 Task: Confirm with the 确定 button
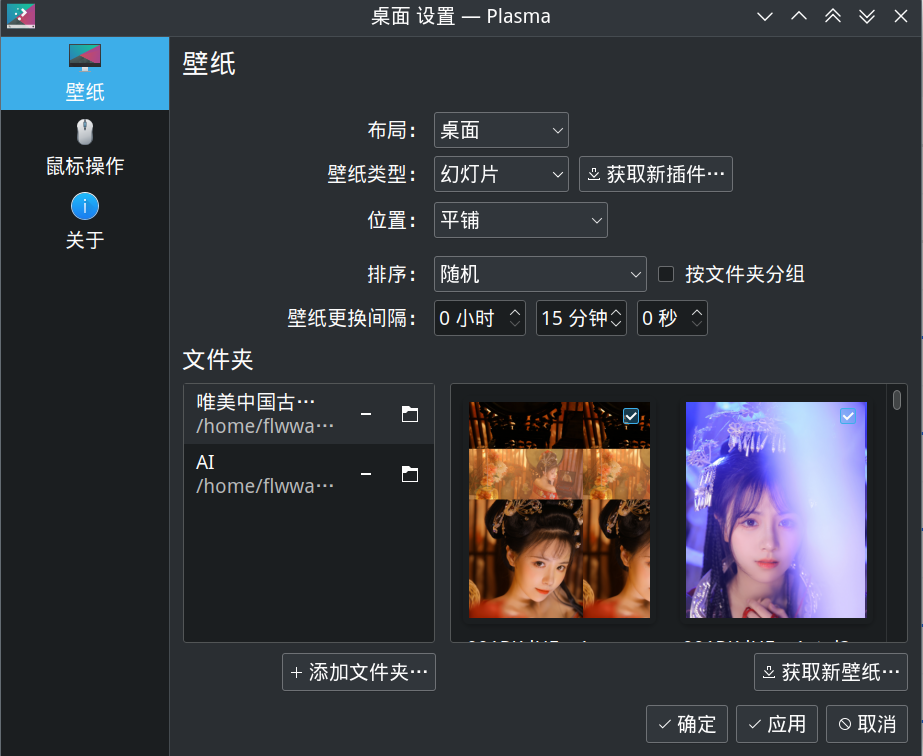pyautogui.click(x=687, y=724)
